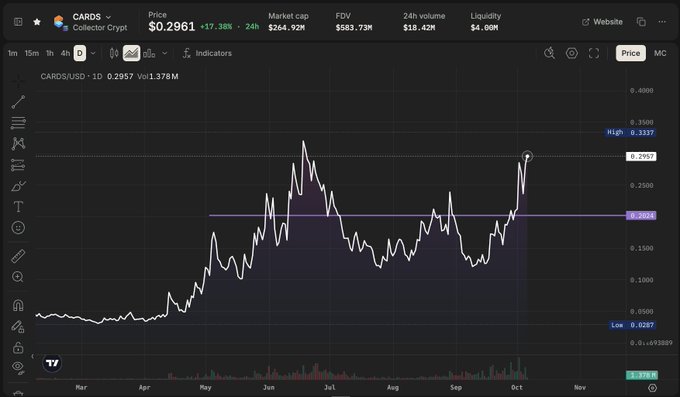
Task: Collapse the panel with left chevron
Action: 32,356
